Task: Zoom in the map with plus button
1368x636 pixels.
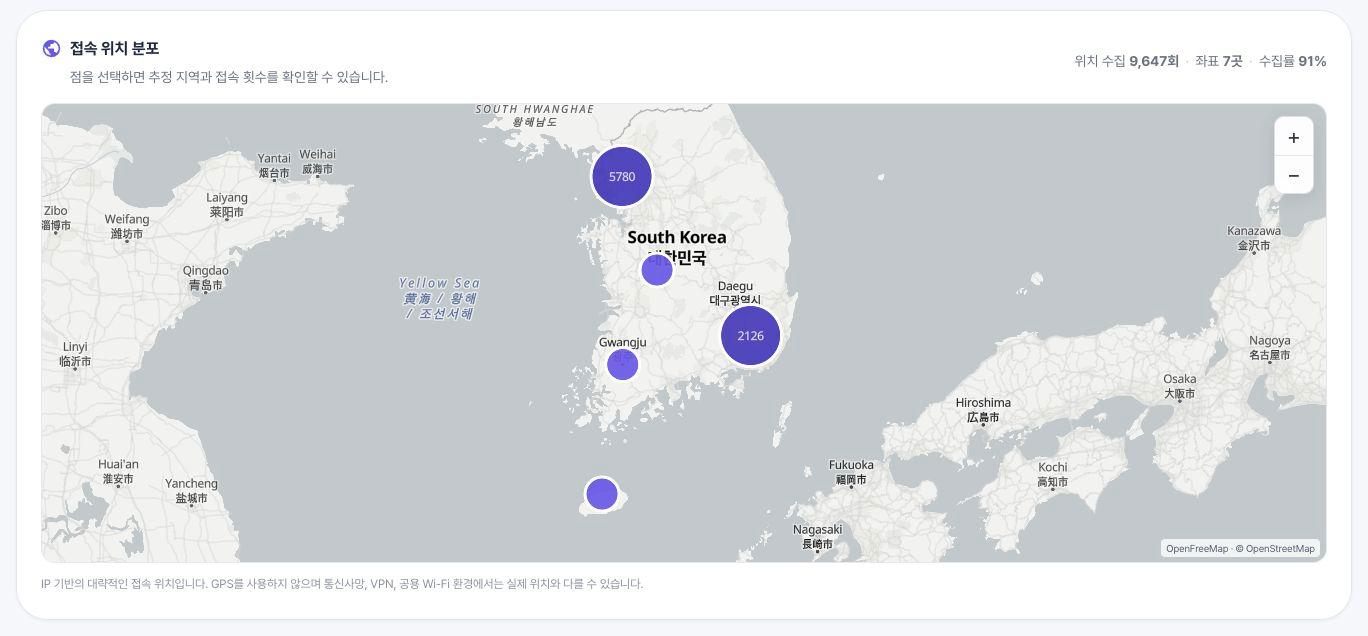Action: click(1293, 138)
